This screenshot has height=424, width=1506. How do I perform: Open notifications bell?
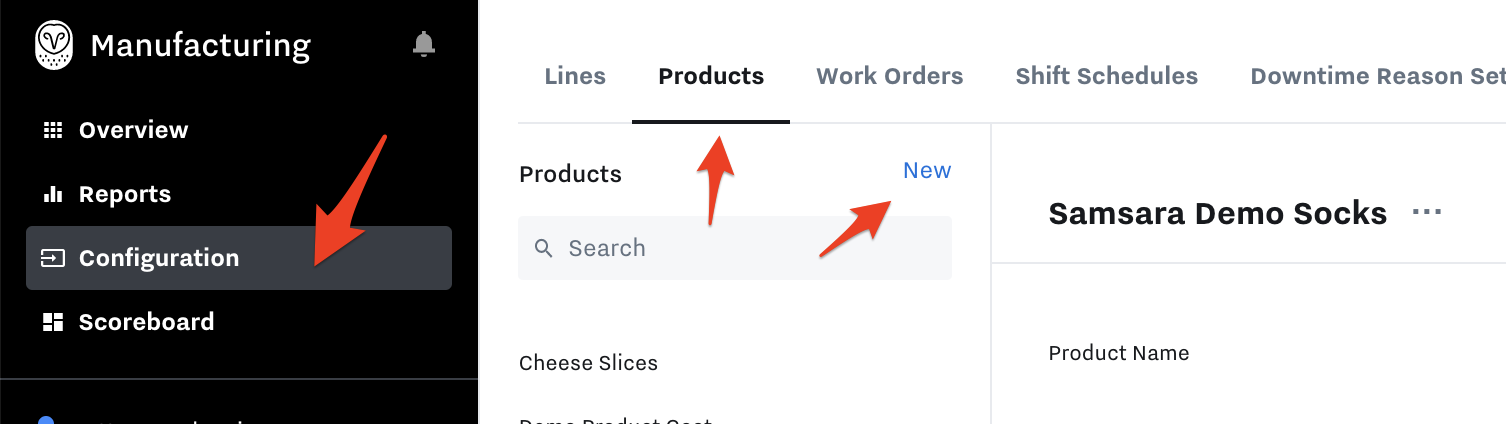coord(424,44)
